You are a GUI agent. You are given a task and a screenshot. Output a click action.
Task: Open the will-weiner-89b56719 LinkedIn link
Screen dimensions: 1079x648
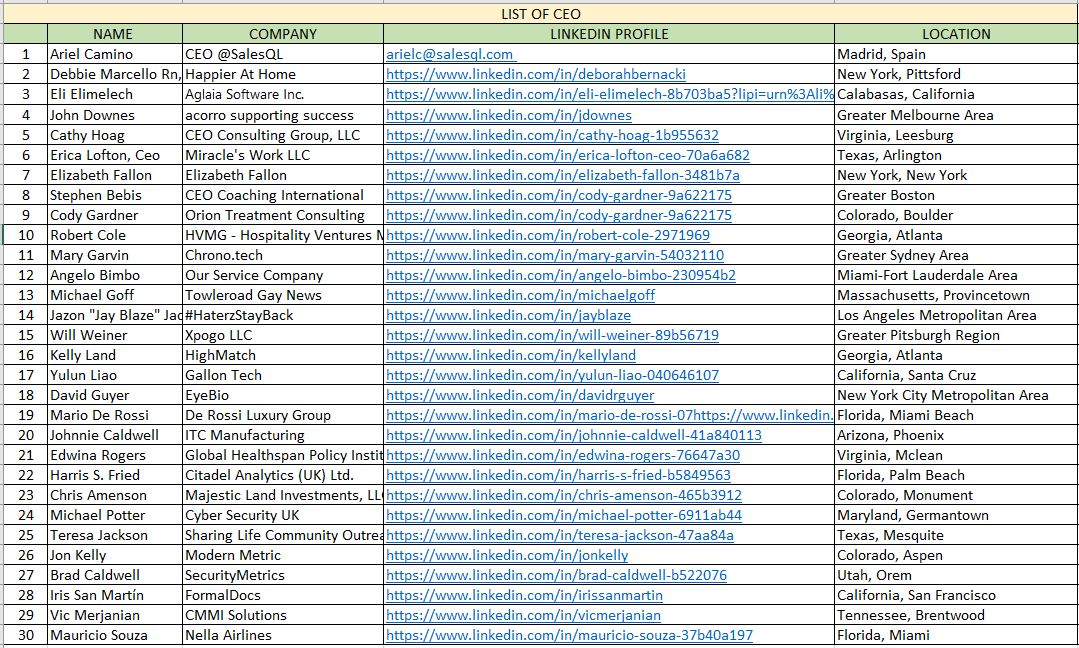coord(552,335)
